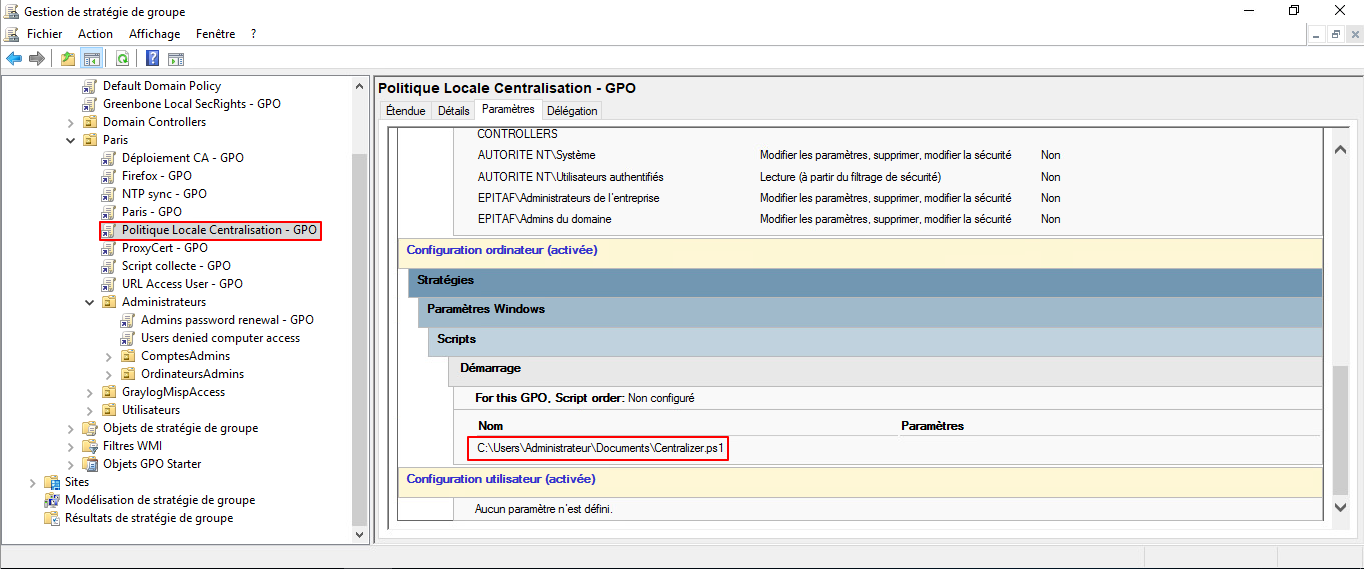Click the Up one level folder icon
The width and height of the screenshot is (1364, 569).
(x=68, y=58)
